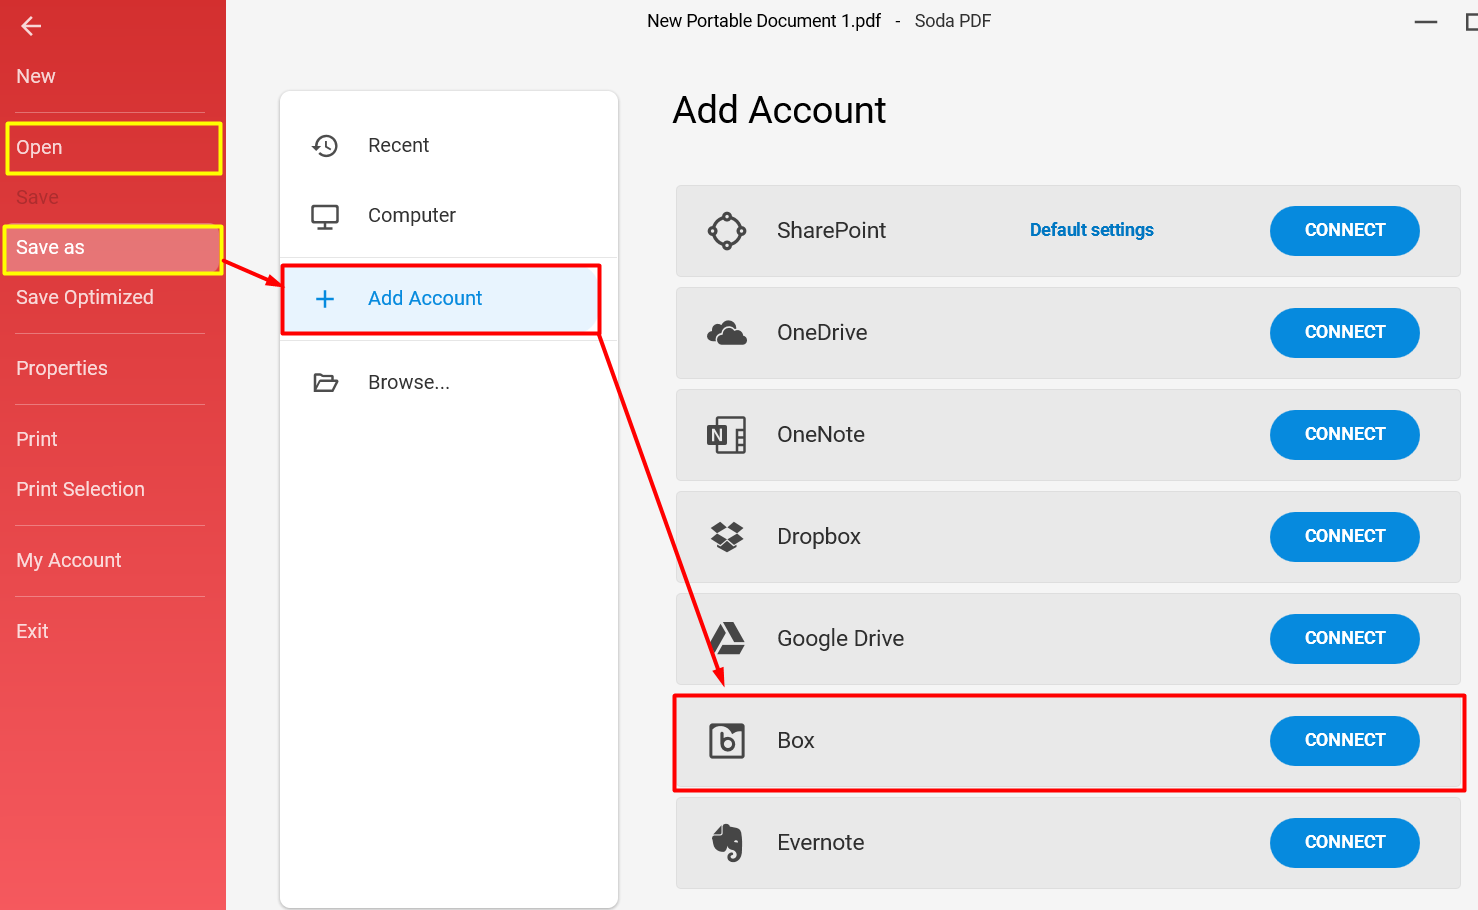The height and width of the screenshot is (910, 1478).
Task: Click the Add Account page heading
Action: pyautogui.click(x=780, y=111)
